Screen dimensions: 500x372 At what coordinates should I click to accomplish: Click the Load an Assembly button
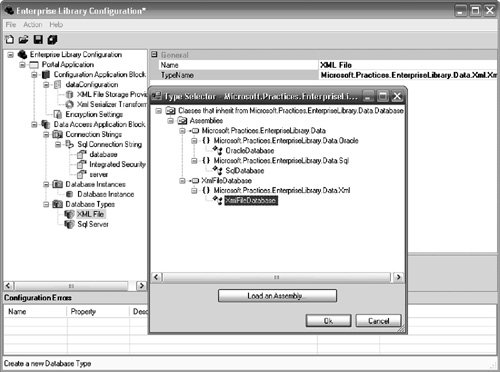(x=277, y=296)
